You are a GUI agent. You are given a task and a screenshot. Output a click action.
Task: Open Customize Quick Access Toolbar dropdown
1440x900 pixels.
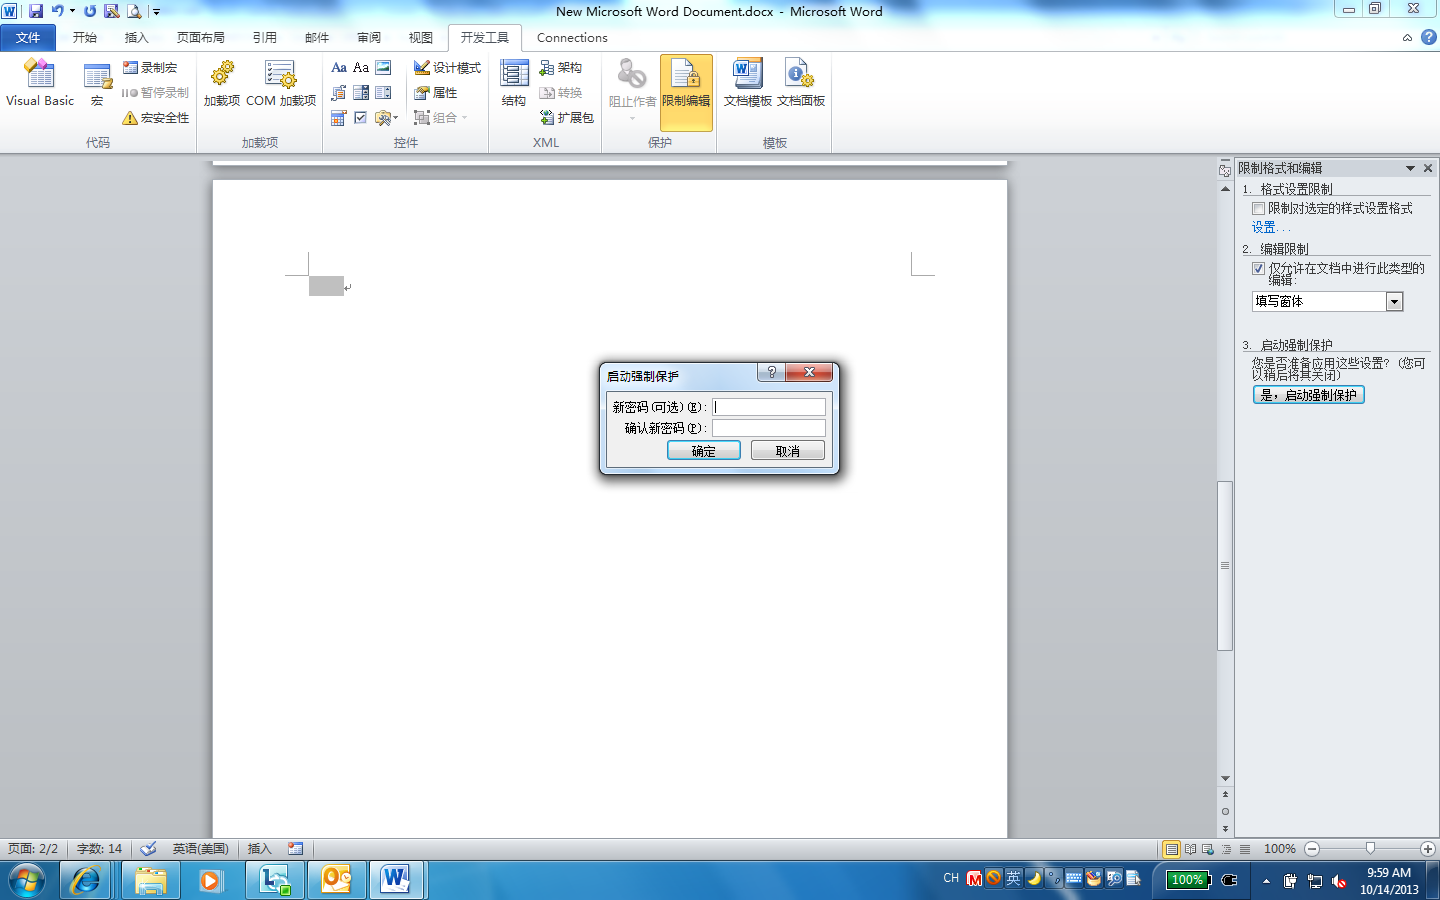156,11
